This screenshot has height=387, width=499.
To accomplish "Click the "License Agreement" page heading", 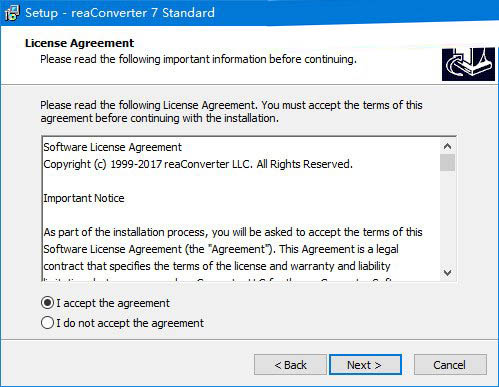I will 79,43.
